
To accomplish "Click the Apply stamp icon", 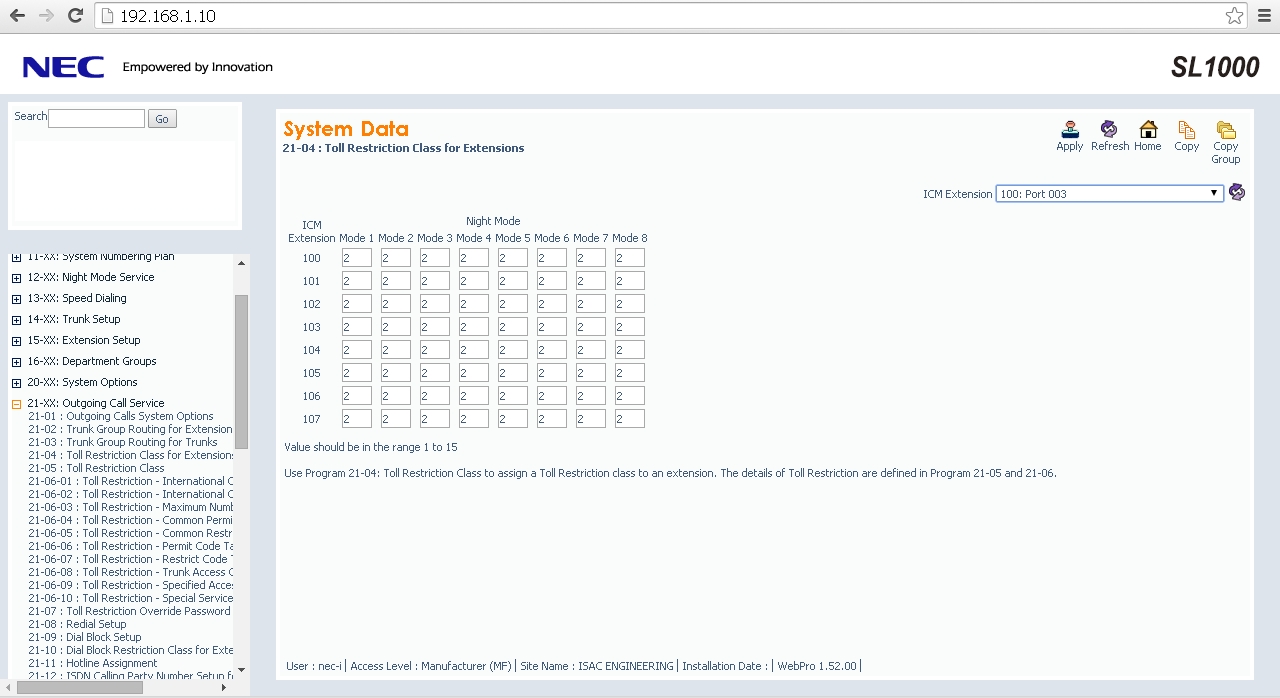I will [1069, 130].
